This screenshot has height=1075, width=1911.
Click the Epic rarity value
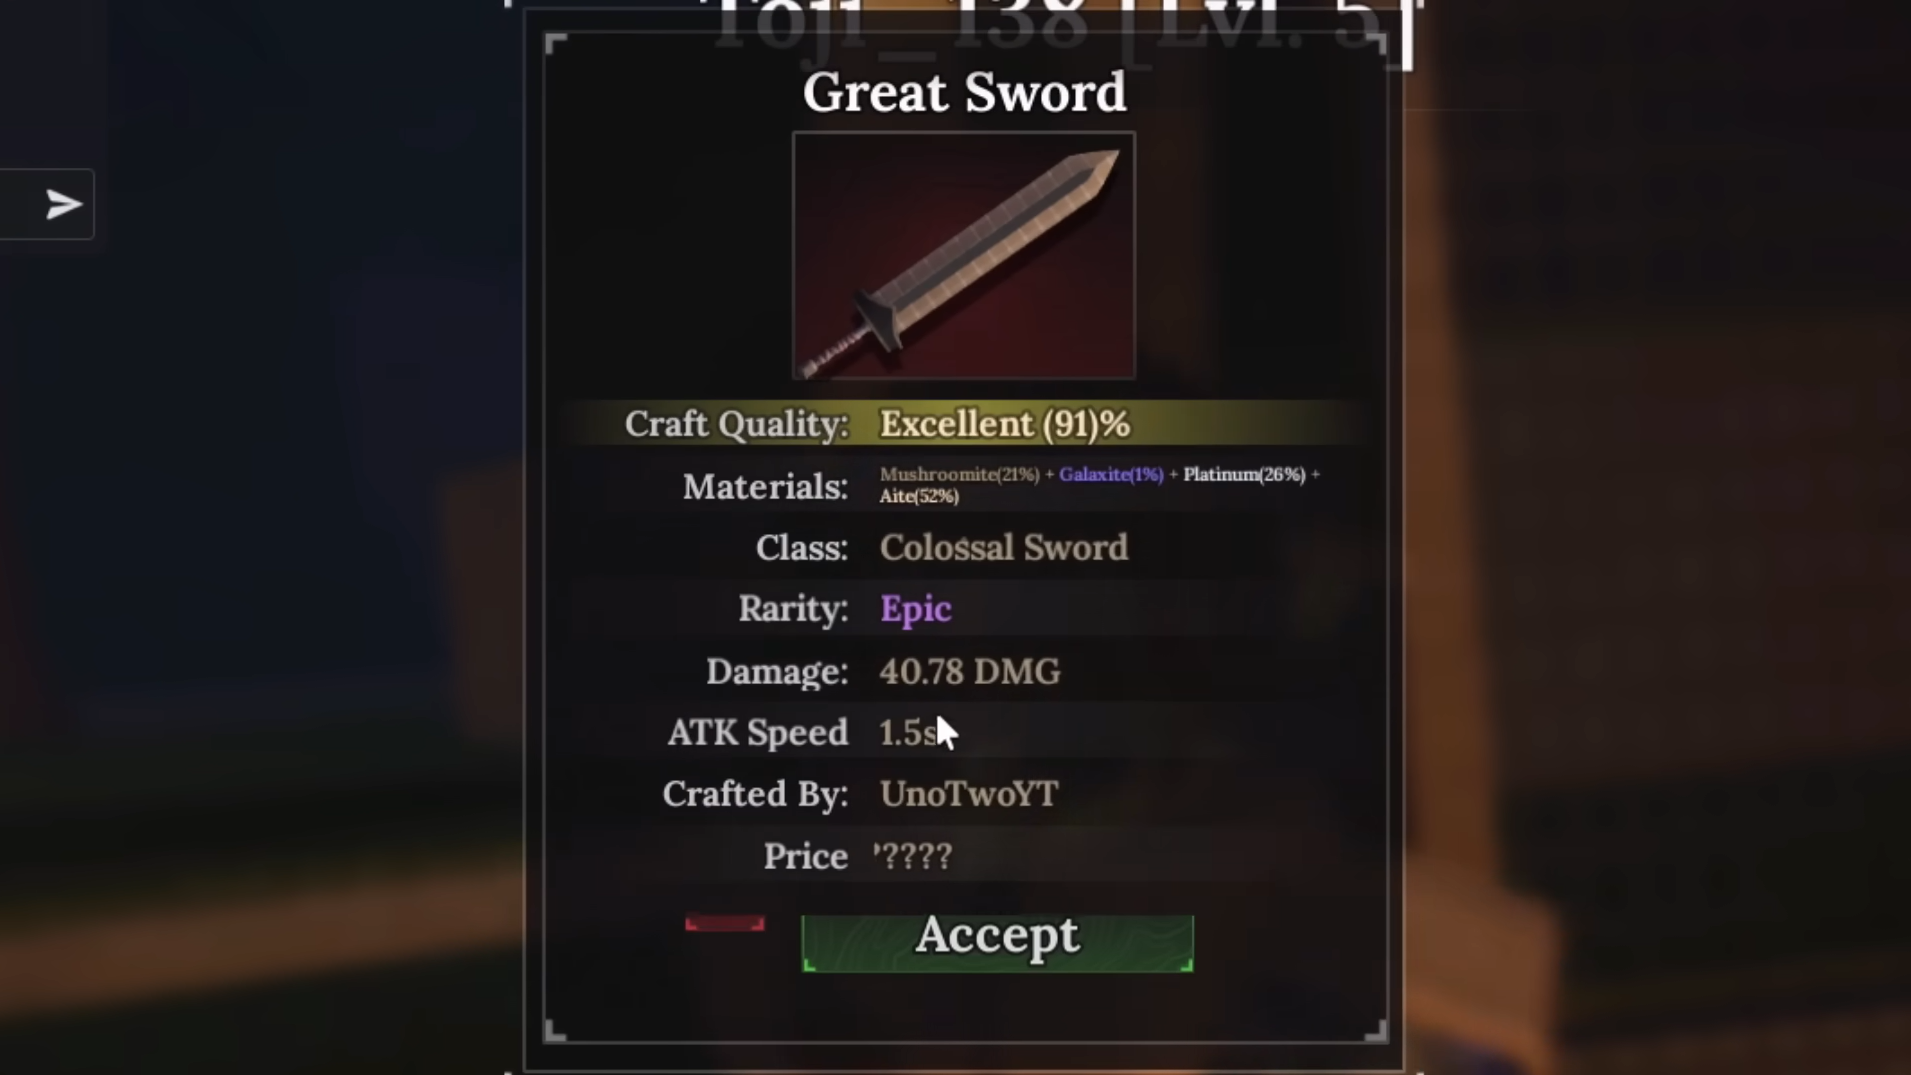pyautogui.click(x=915, y=609)
